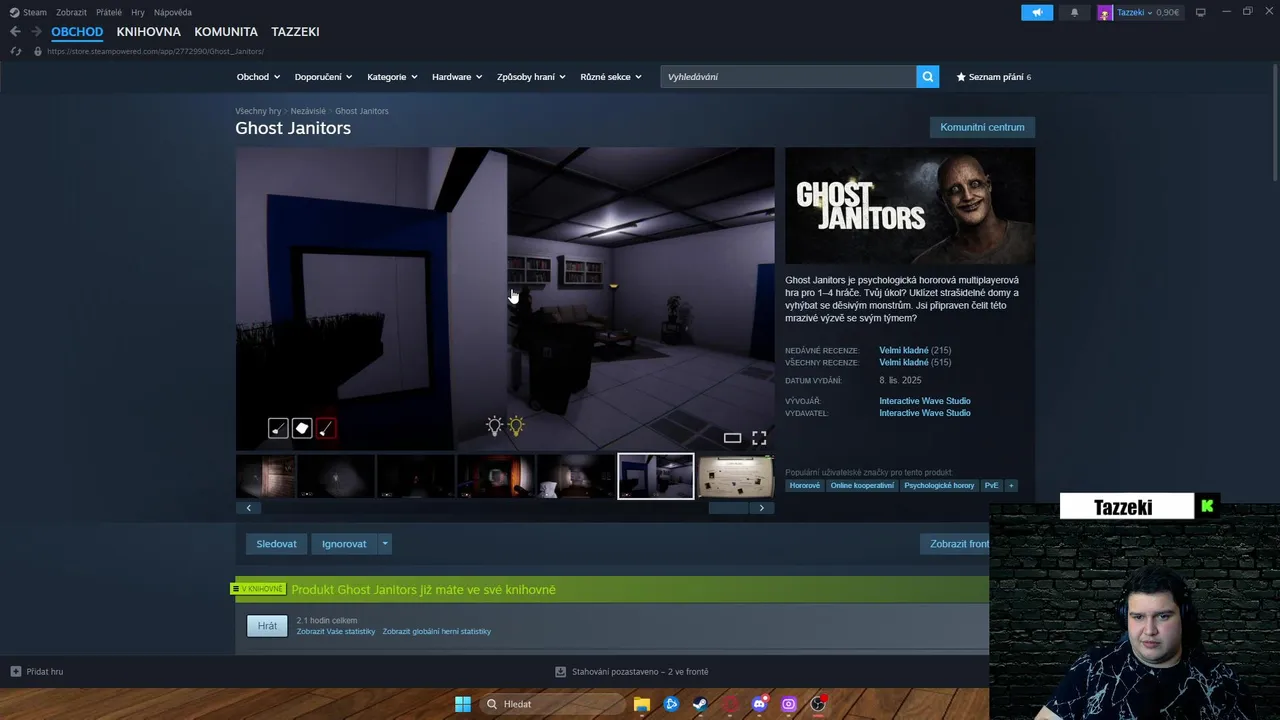
Task: Go to the TAZZEKI profile tab
Action: click(295, 32)
